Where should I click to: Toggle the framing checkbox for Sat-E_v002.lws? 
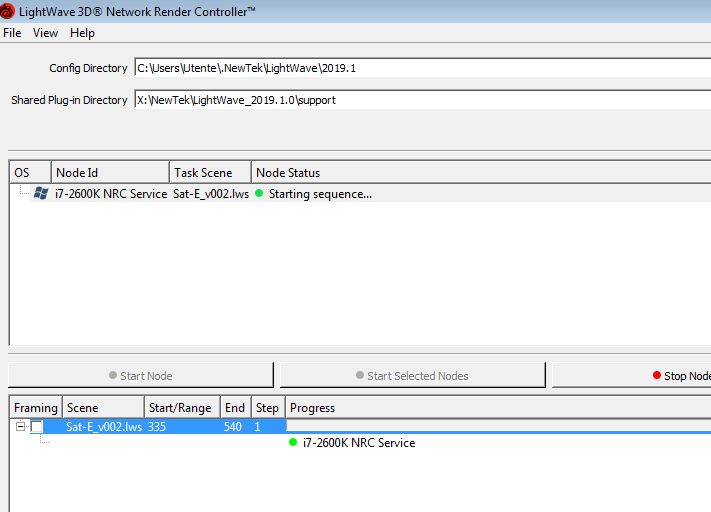click(x=37, y=426)
